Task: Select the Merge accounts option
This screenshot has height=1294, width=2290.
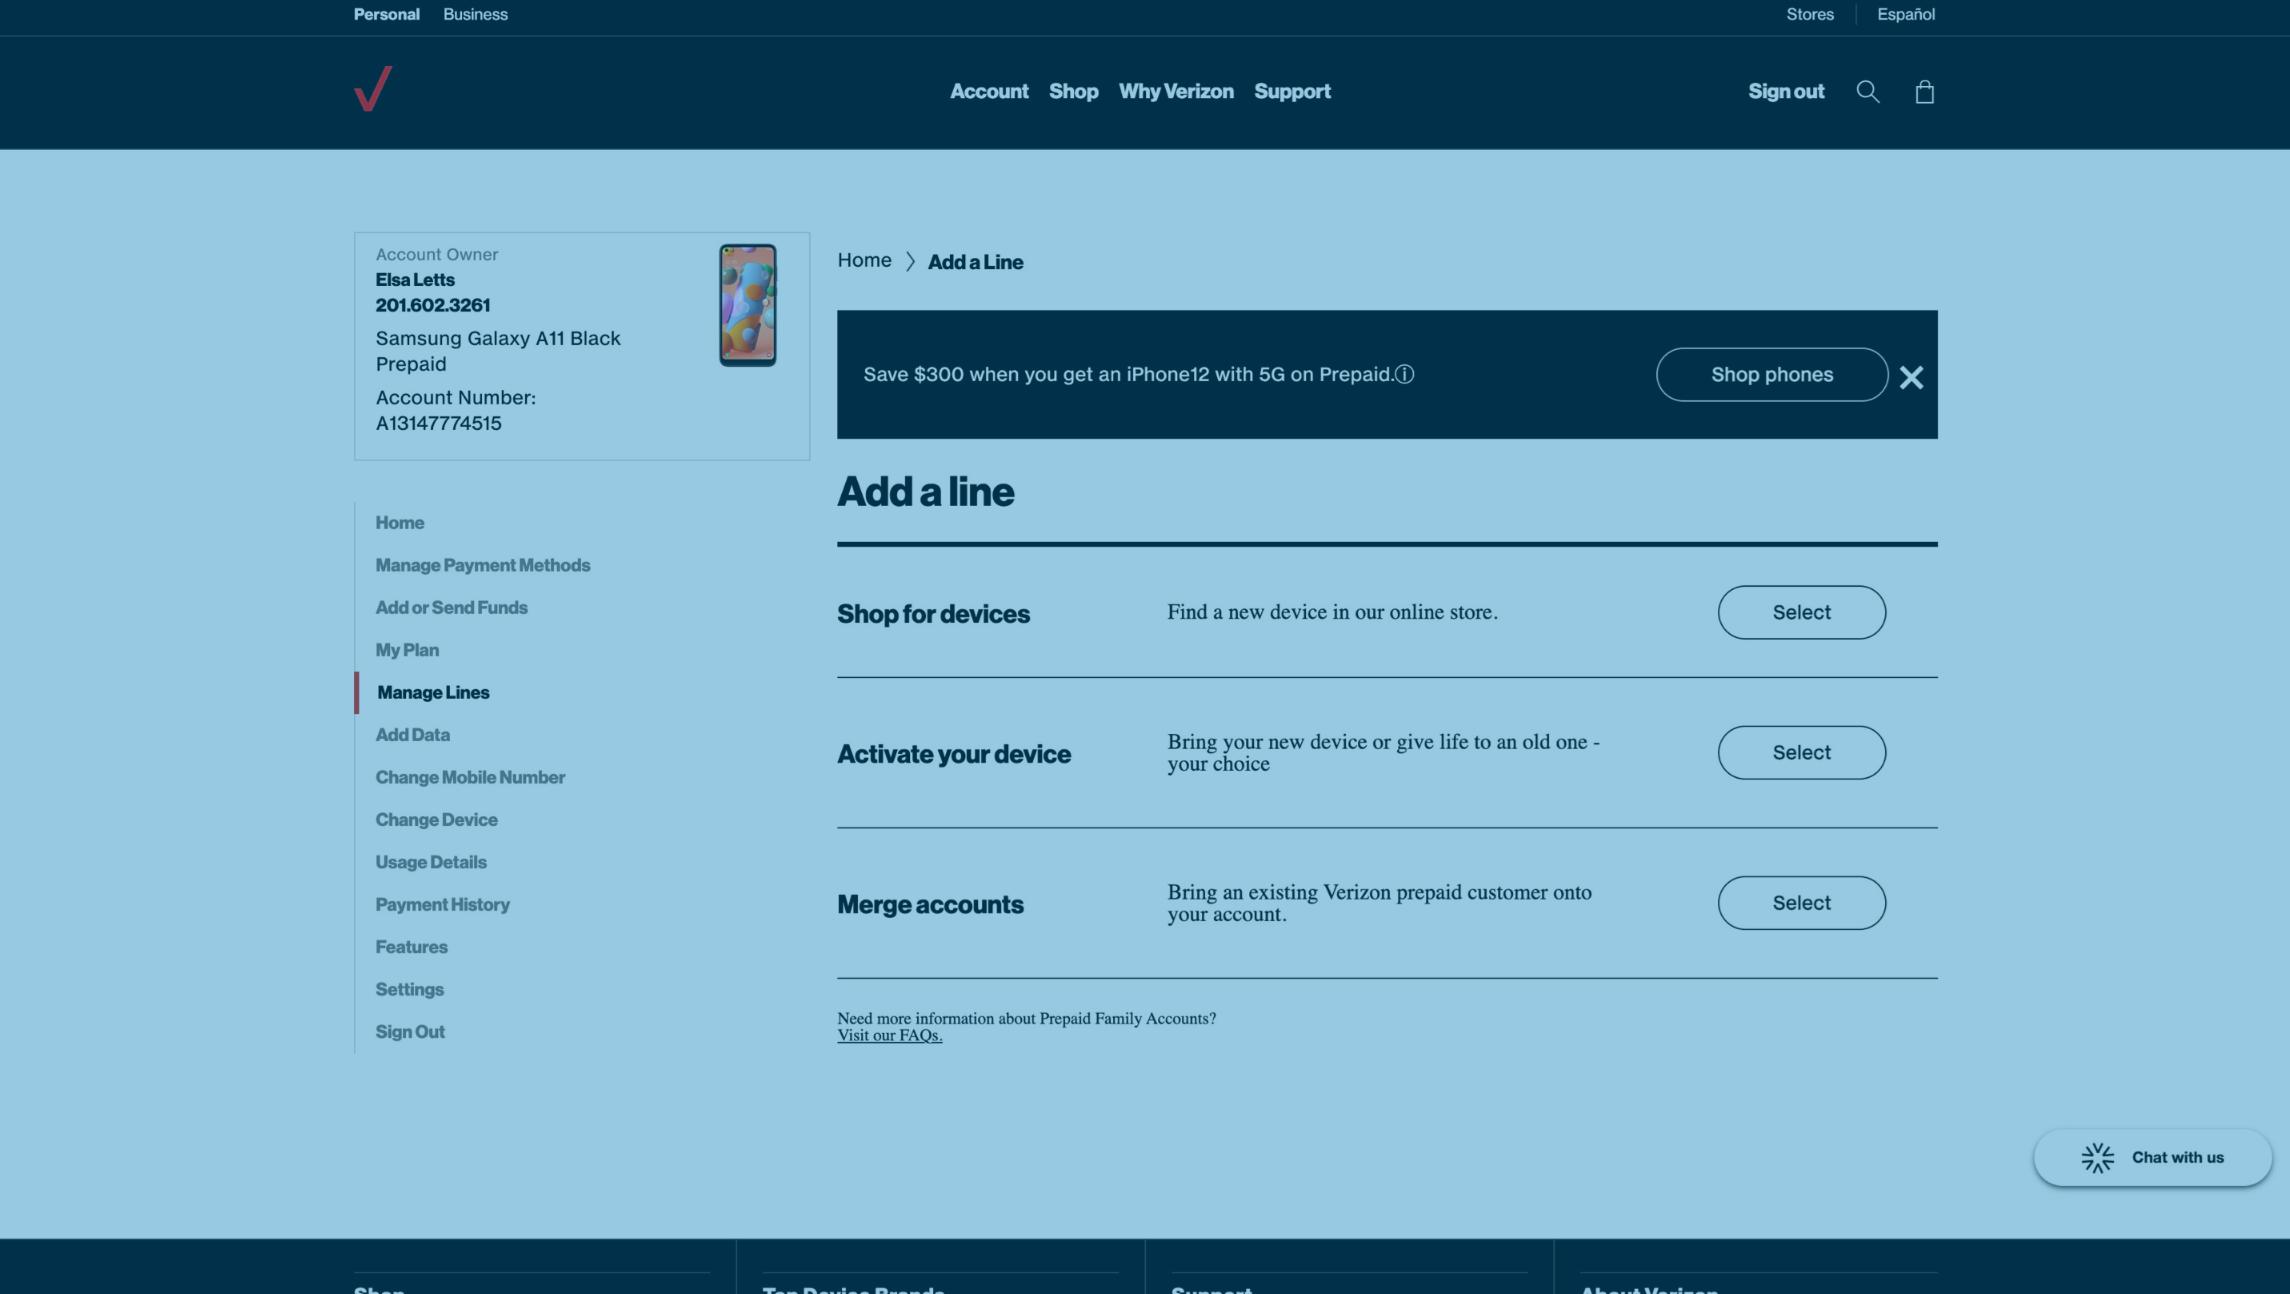Action: tap(1801, 902)
